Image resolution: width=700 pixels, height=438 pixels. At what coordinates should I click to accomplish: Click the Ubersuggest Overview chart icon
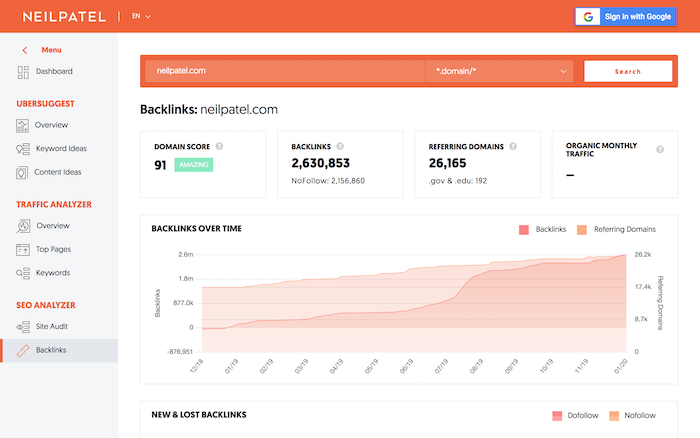(x=22, y=126)
